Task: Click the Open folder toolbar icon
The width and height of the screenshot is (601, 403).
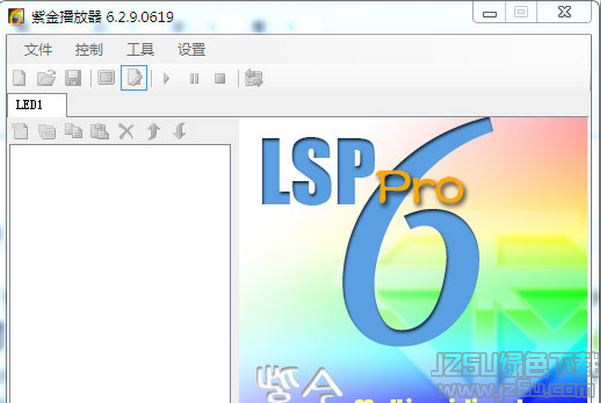Action: [46, 78]
